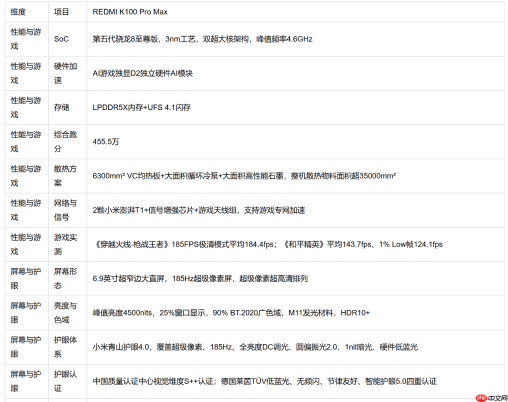Click 屏幕与护眼 in the 护眼认证 row
Image resolution: width=508 pixels, height=402 pixels.
tap(26, 381)
